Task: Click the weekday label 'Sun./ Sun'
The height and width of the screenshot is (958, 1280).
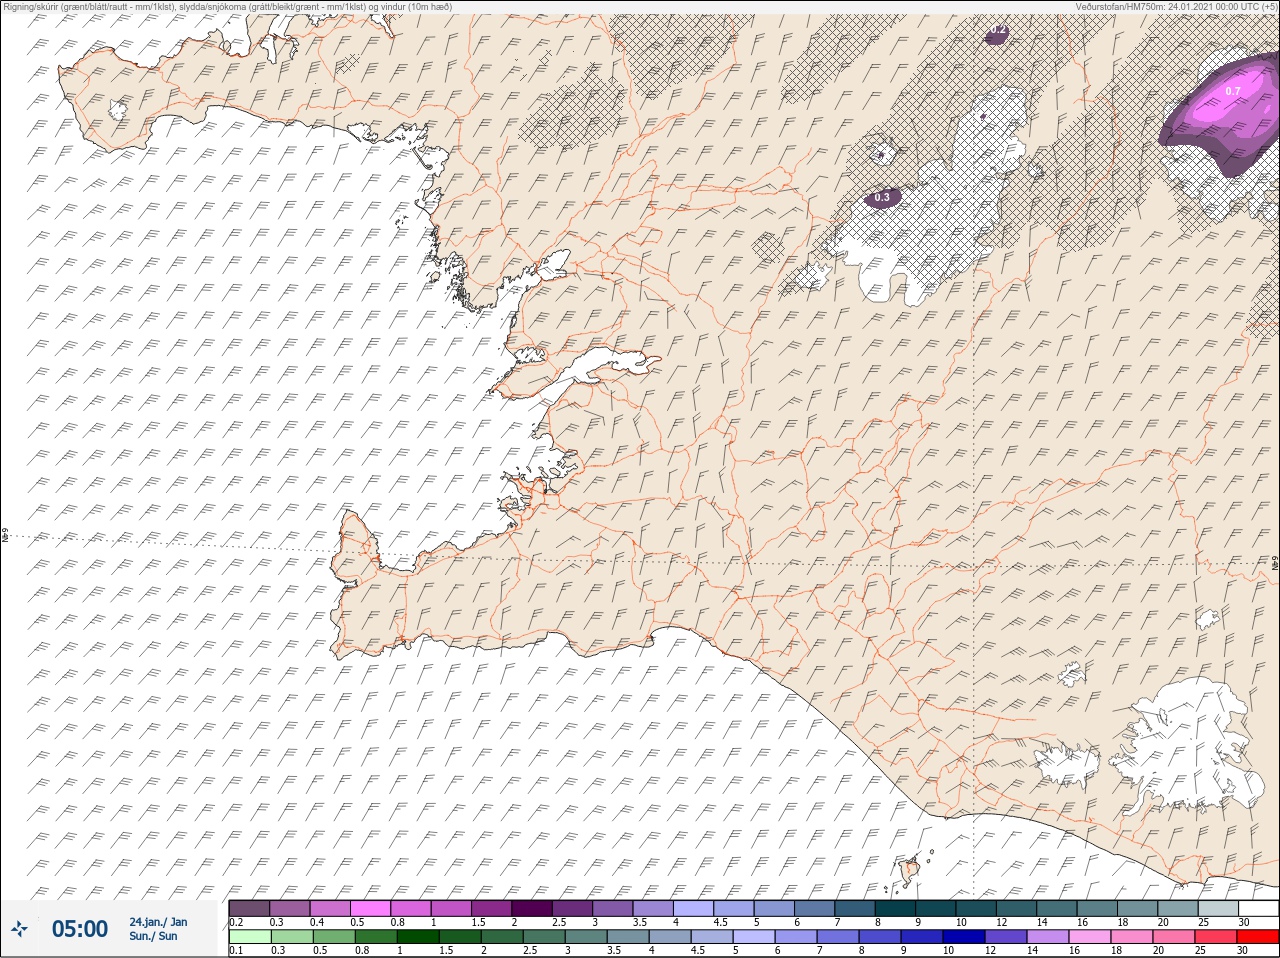Action: pyautogui.click(x=153, y=936)
